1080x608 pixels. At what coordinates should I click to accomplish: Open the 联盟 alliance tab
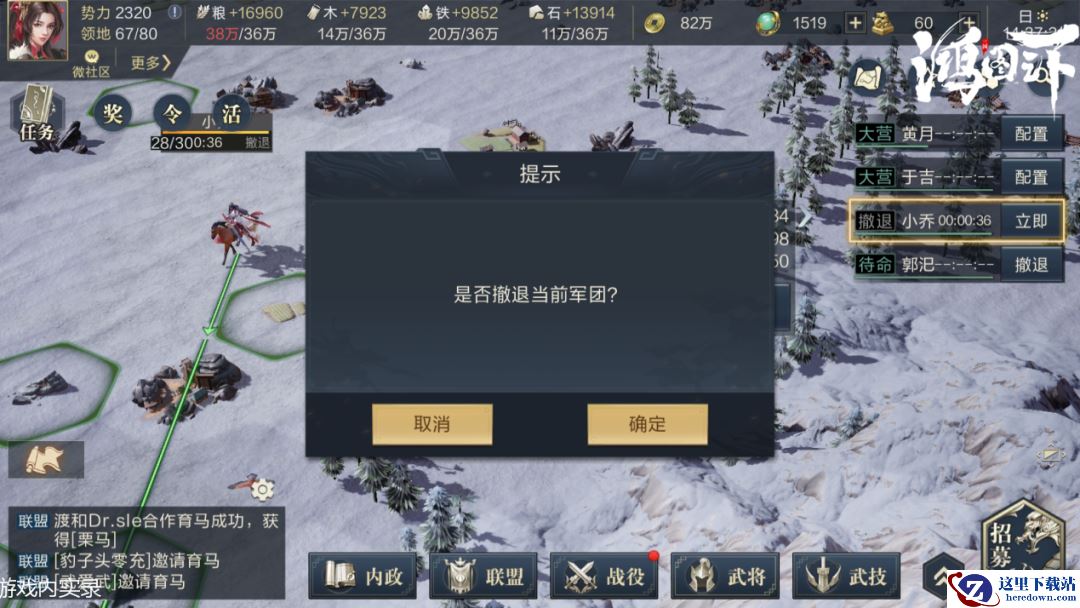tap(484, 576)
